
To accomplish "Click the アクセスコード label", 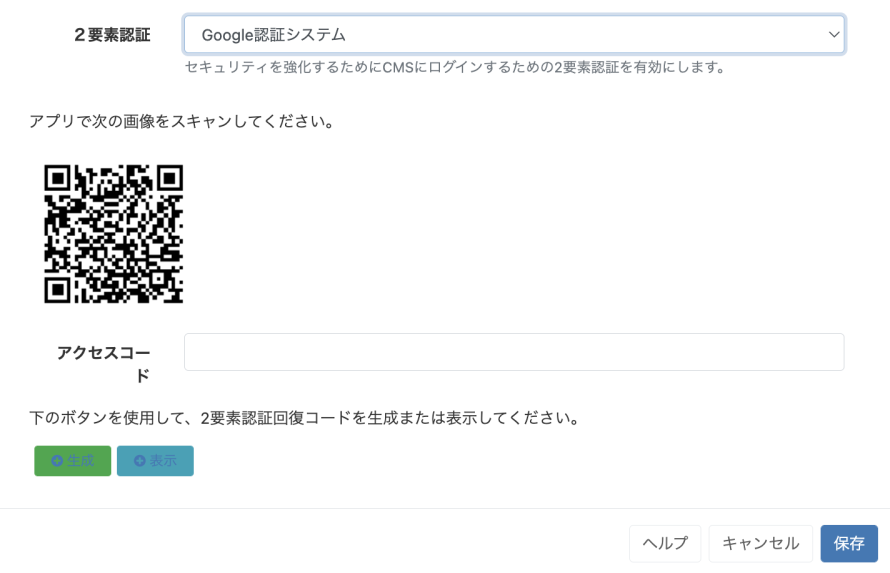I will (x=103, y=364).
